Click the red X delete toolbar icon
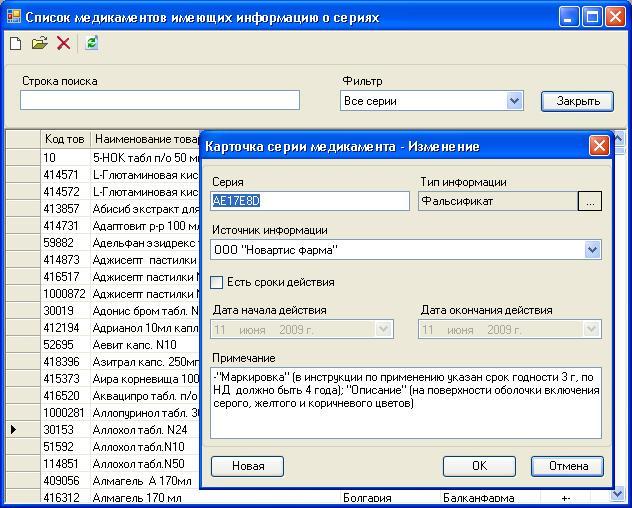The height and width of the screenshot is (508, 632). click(63, 43)
